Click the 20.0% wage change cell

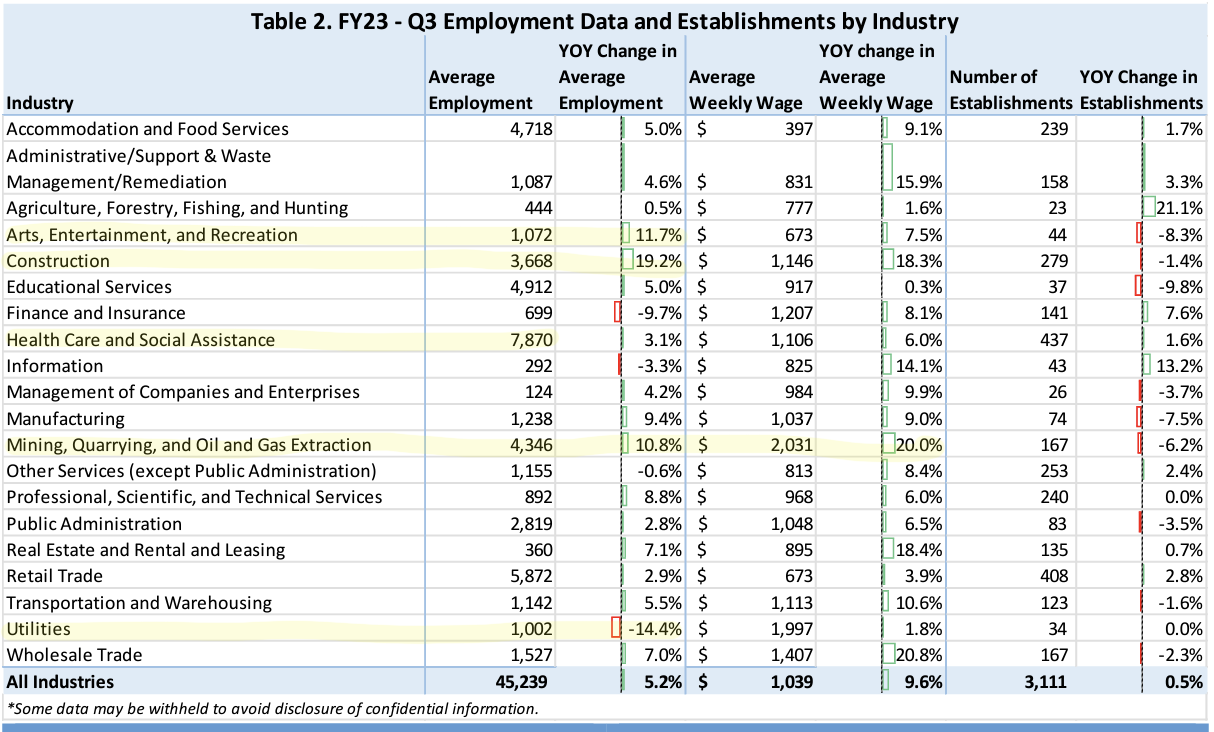pos(920,445)
